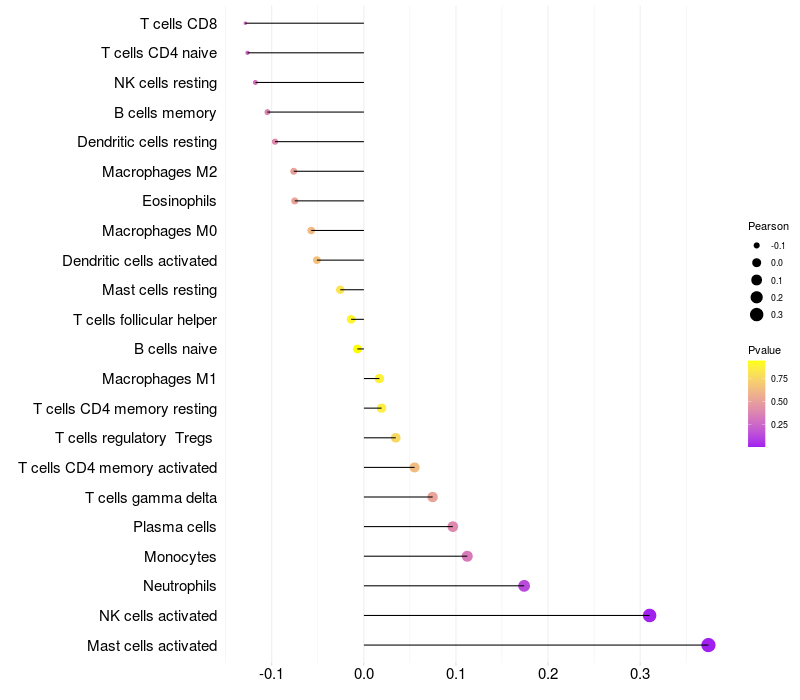Click the "Pvalue" legend title

(x=765, y=350)
